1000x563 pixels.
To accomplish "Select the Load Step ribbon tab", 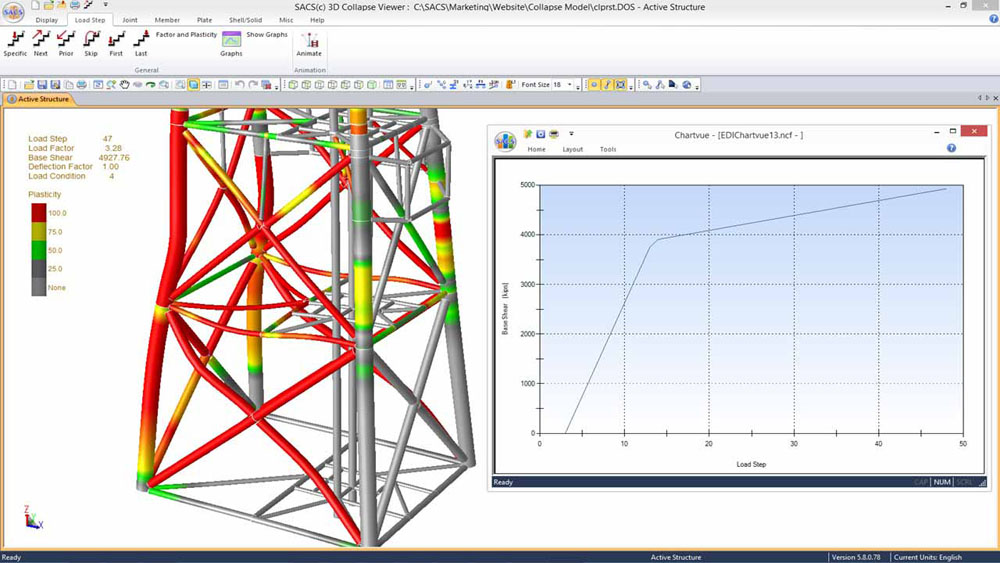I will click(x=90, y=20).
